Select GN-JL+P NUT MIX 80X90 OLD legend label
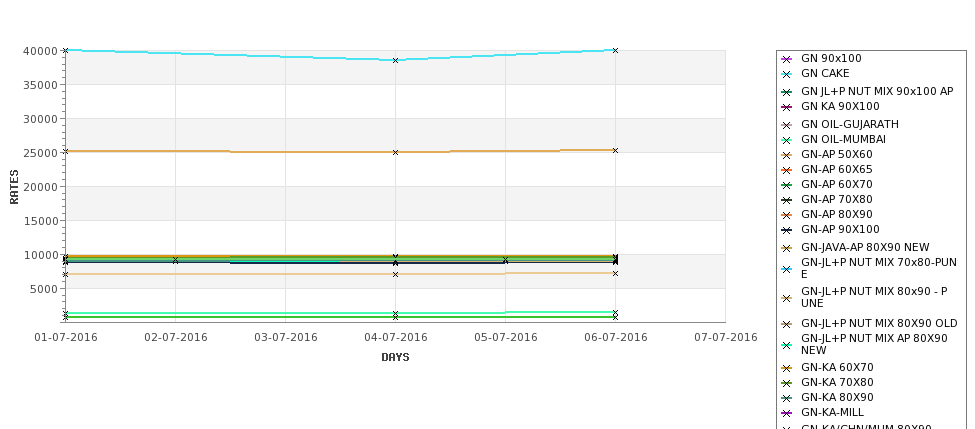The width and height of the screenshot is (975, 429). click(879, 323)
